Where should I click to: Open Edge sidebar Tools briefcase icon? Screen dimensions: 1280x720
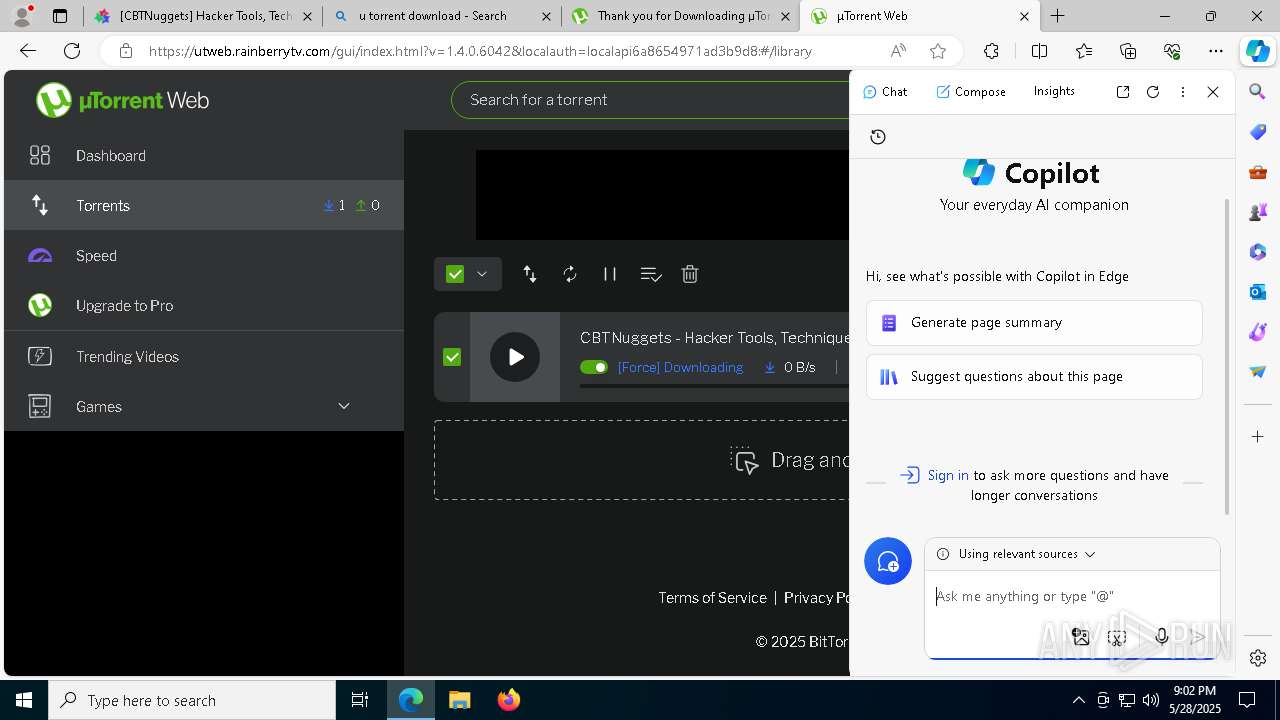pos(1258,172)
